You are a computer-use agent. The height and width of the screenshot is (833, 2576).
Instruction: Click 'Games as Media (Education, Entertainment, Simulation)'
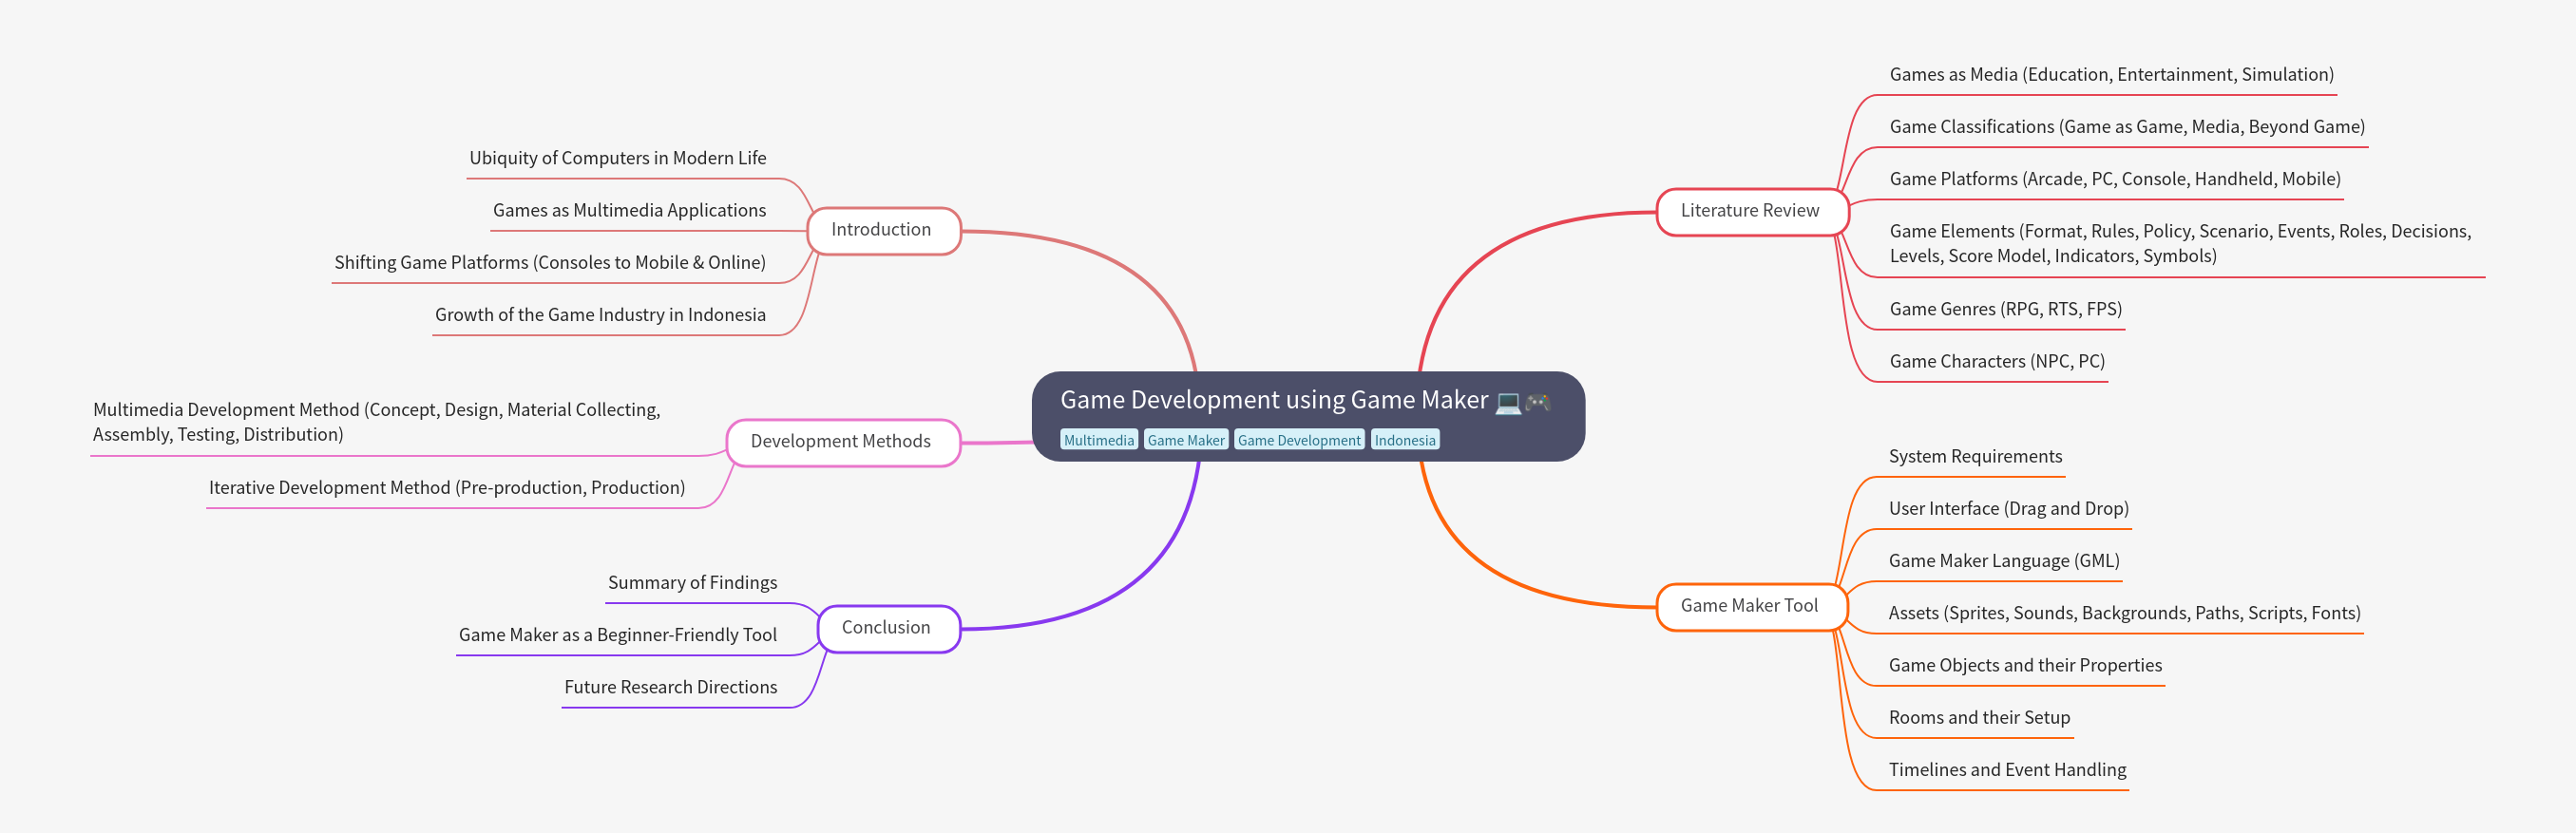click(x=2111, y=74)
